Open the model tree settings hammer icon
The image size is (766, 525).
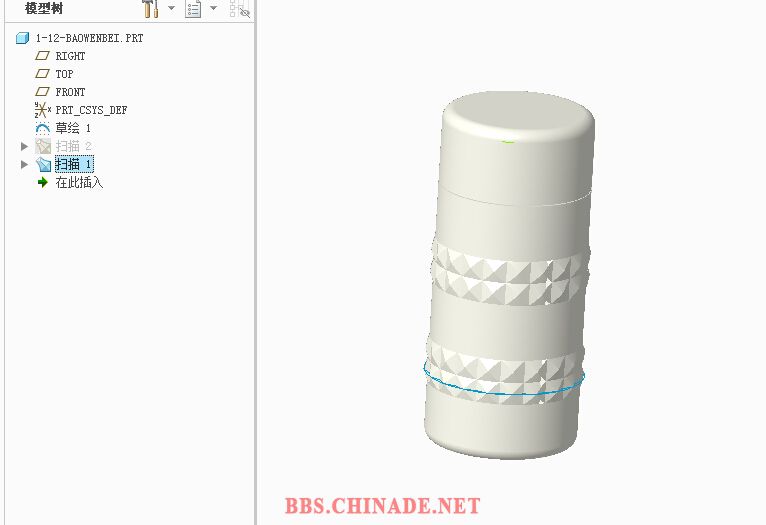tap(150, 8)
